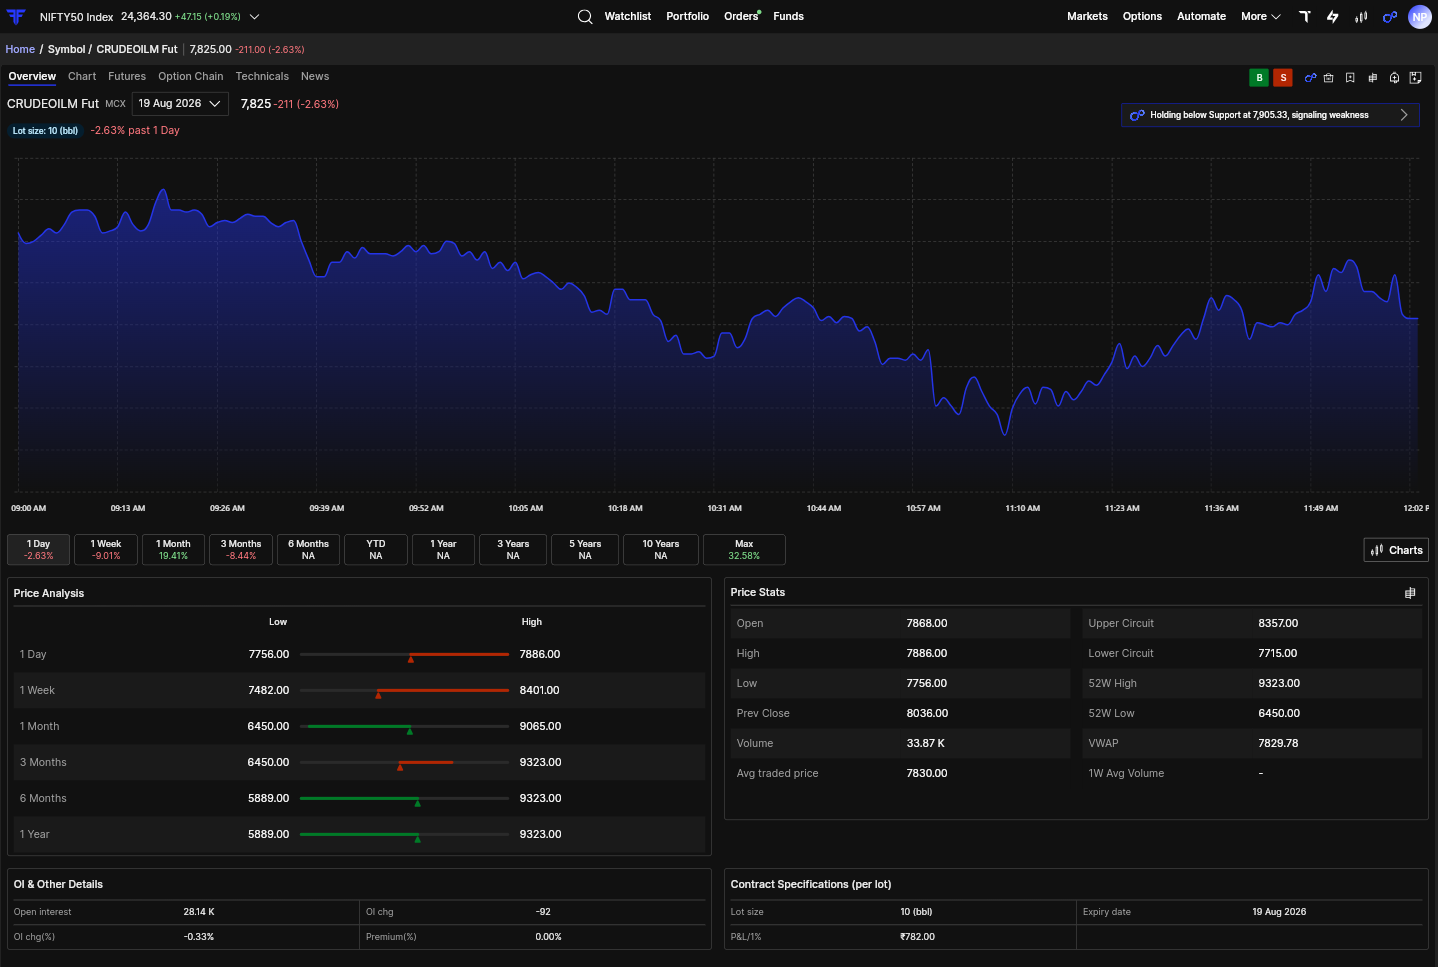
Task: Click the Charts button
Action: click(1396, 550)
